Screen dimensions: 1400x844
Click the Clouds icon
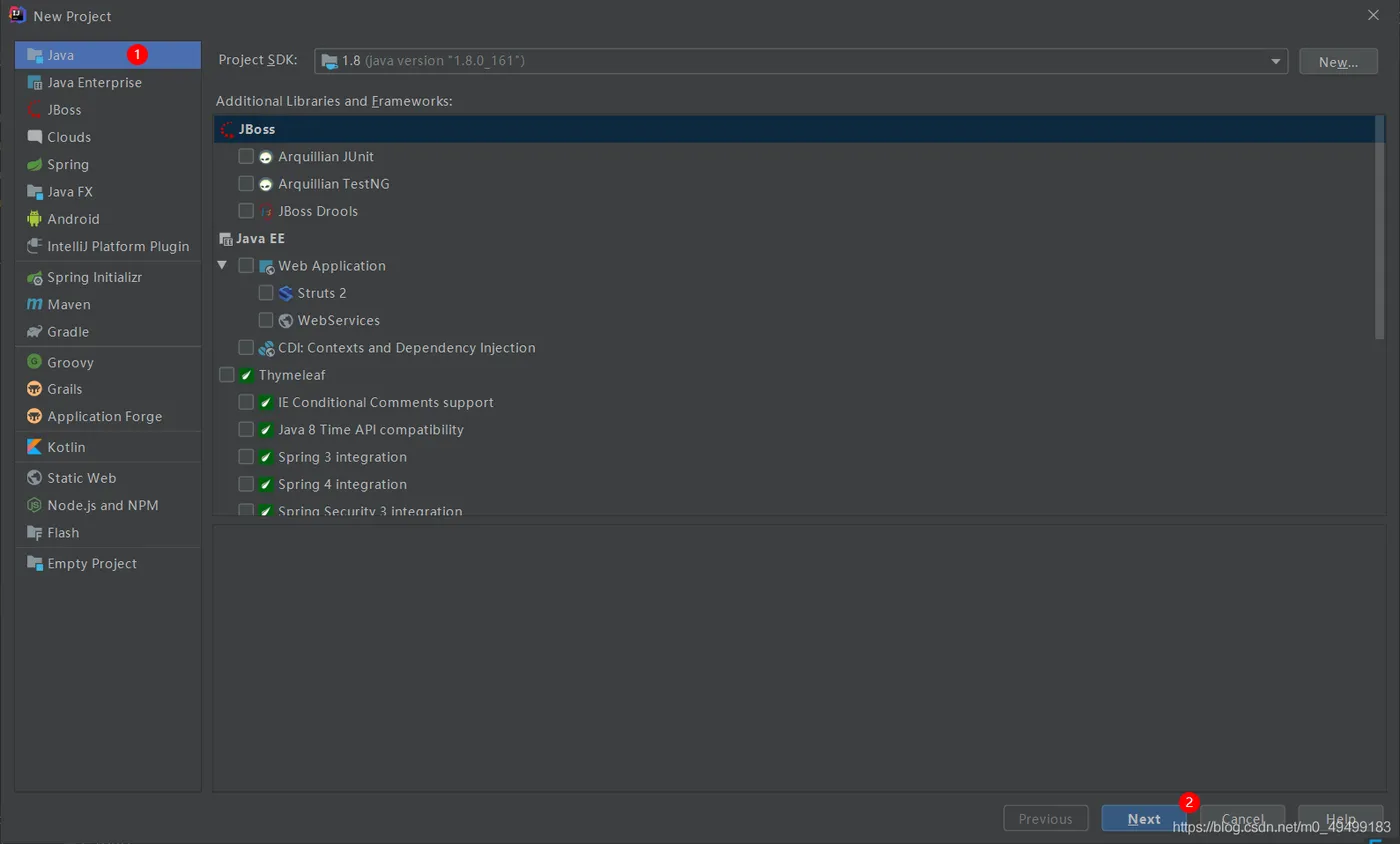pos(35,137)
